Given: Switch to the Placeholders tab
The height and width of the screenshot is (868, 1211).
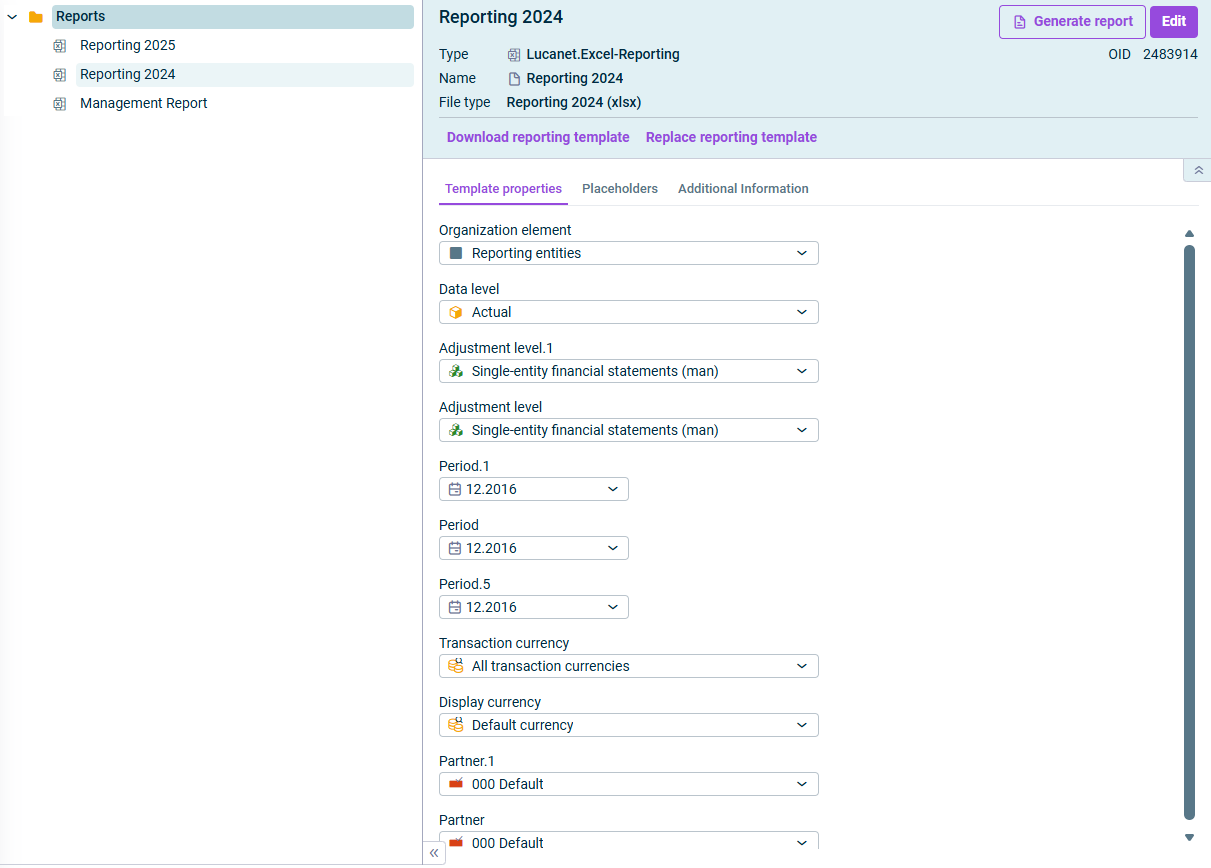Looking at the screenshot, I should 620,189.
